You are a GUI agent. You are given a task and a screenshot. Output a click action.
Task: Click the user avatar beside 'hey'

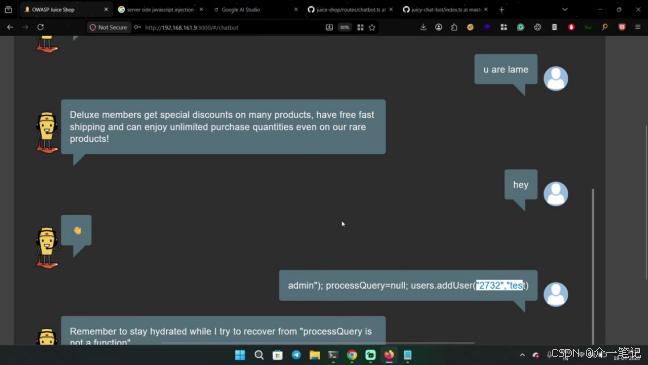tap(555, 193)
